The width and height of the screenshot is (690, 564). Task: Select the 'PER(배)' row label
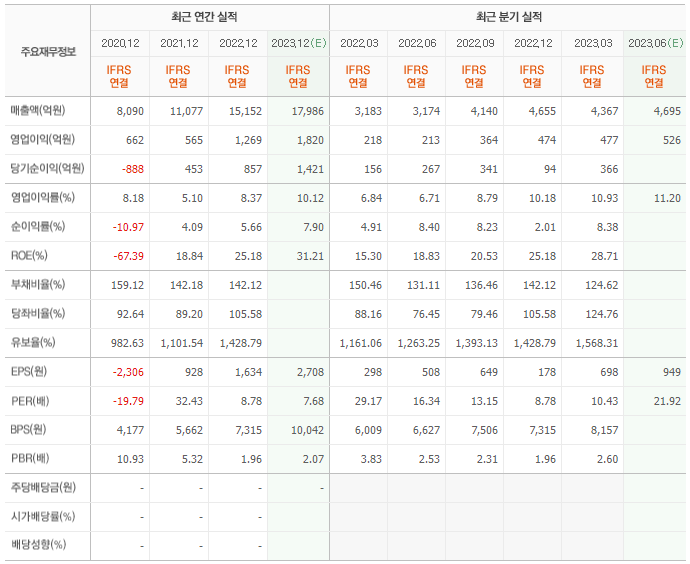click(x=30, y=401)
